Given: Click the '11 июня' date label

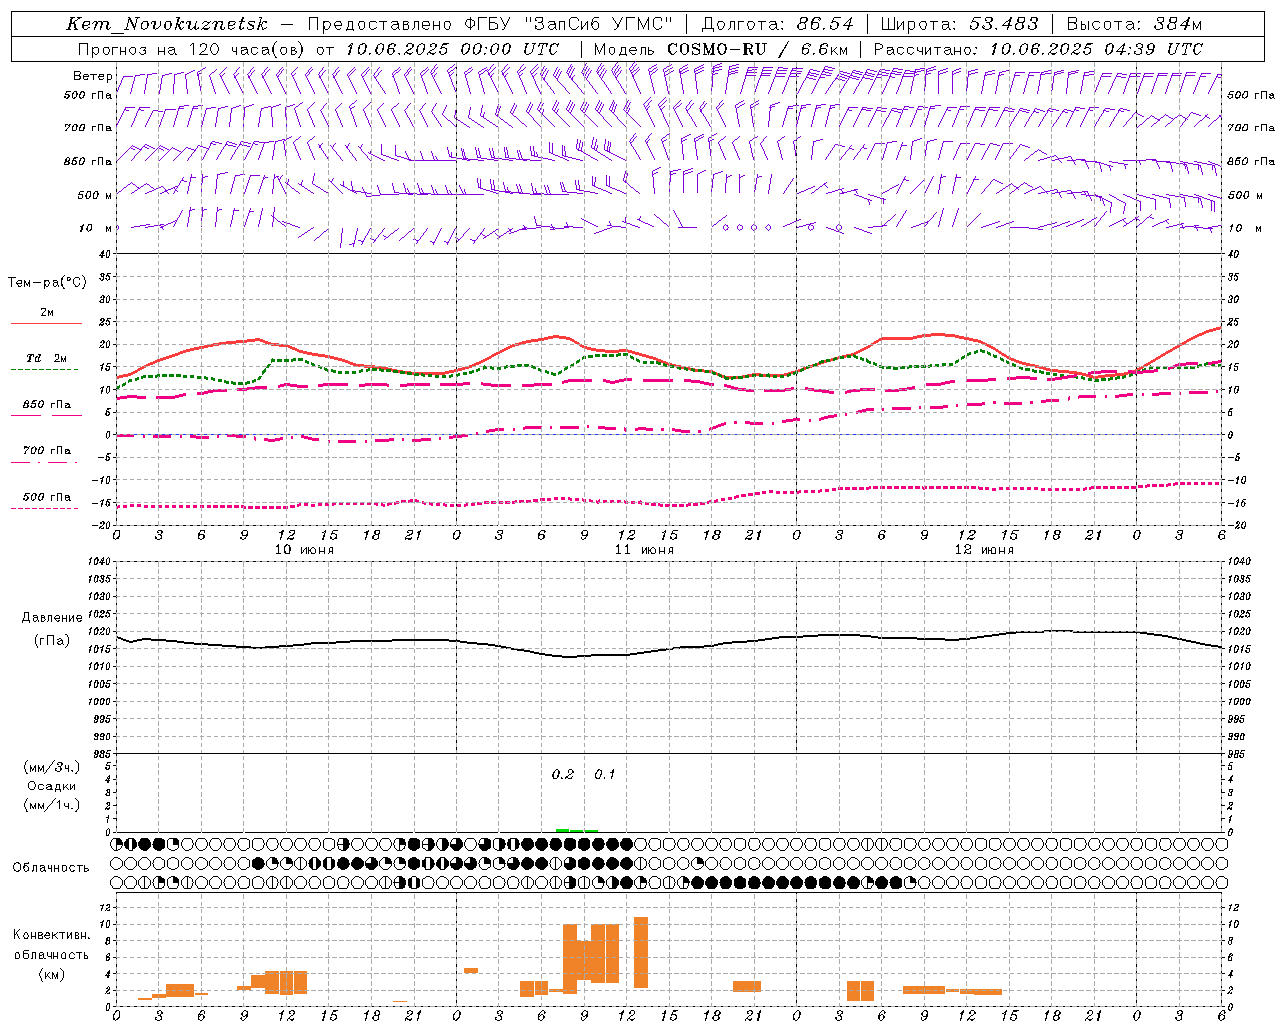Looking at the screenshot, I should pos(644,550).
